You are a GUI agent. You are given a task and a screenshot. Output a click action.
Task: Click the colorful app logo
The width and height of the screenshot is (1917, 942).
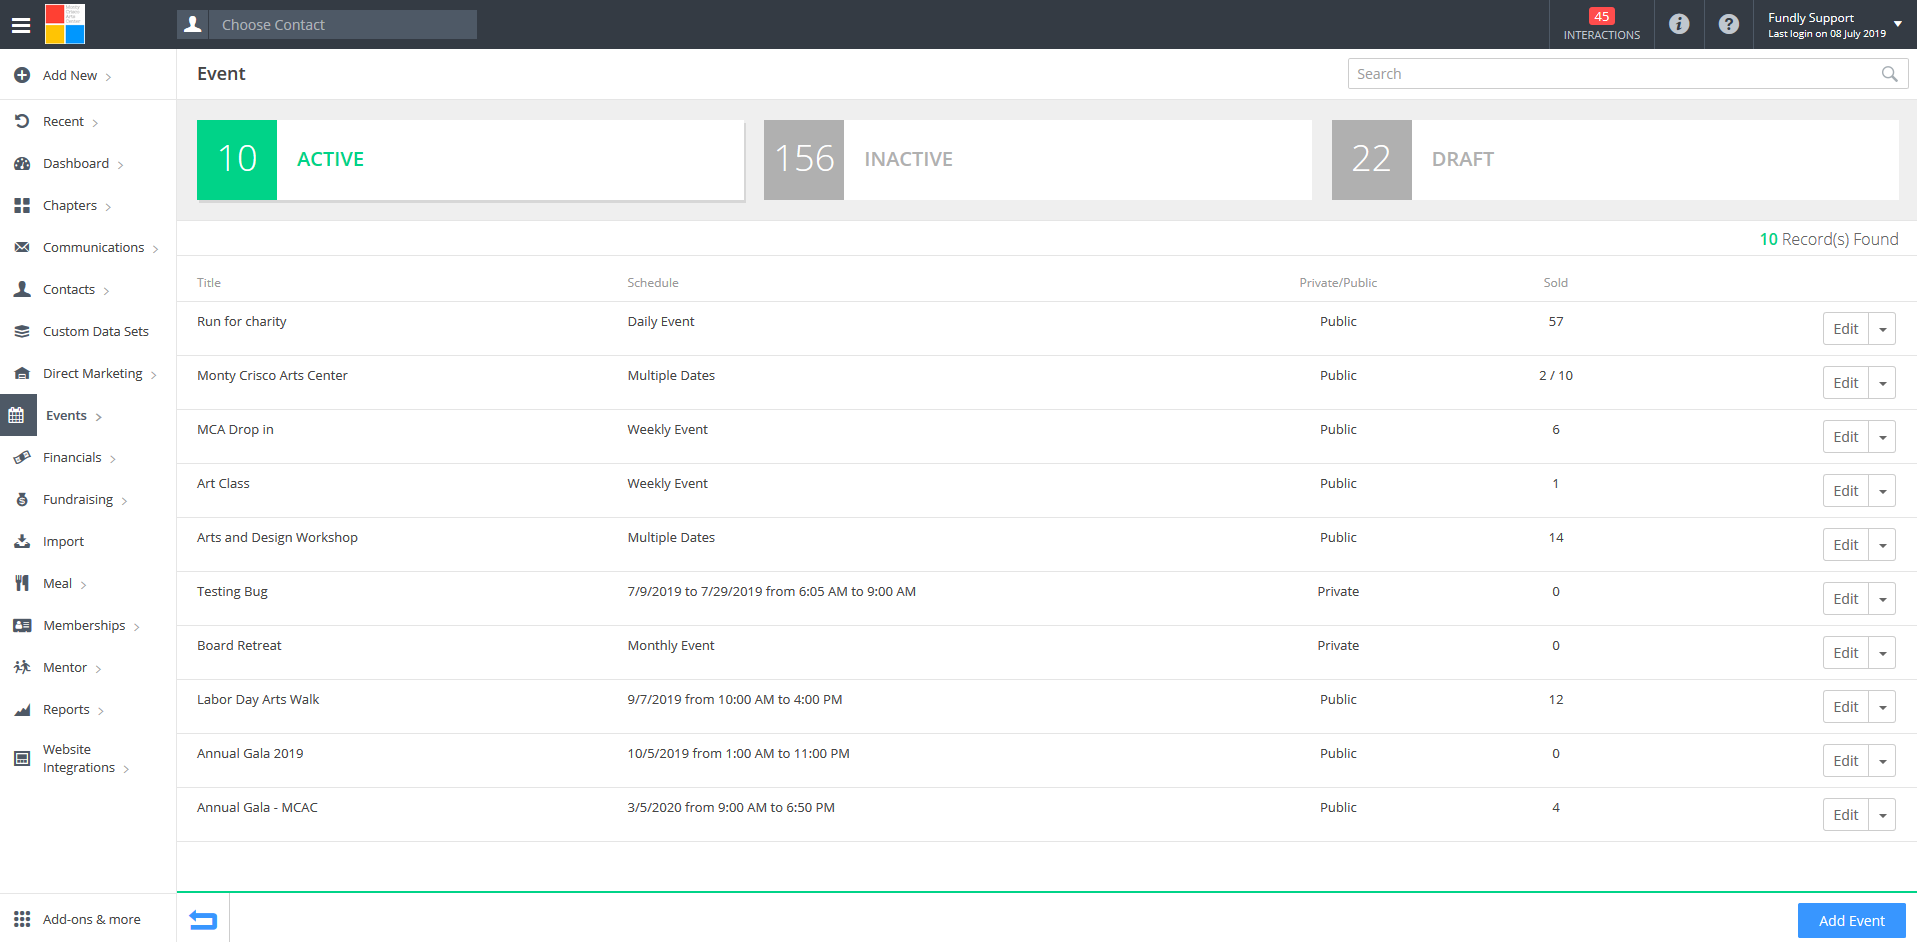[65, 24]
